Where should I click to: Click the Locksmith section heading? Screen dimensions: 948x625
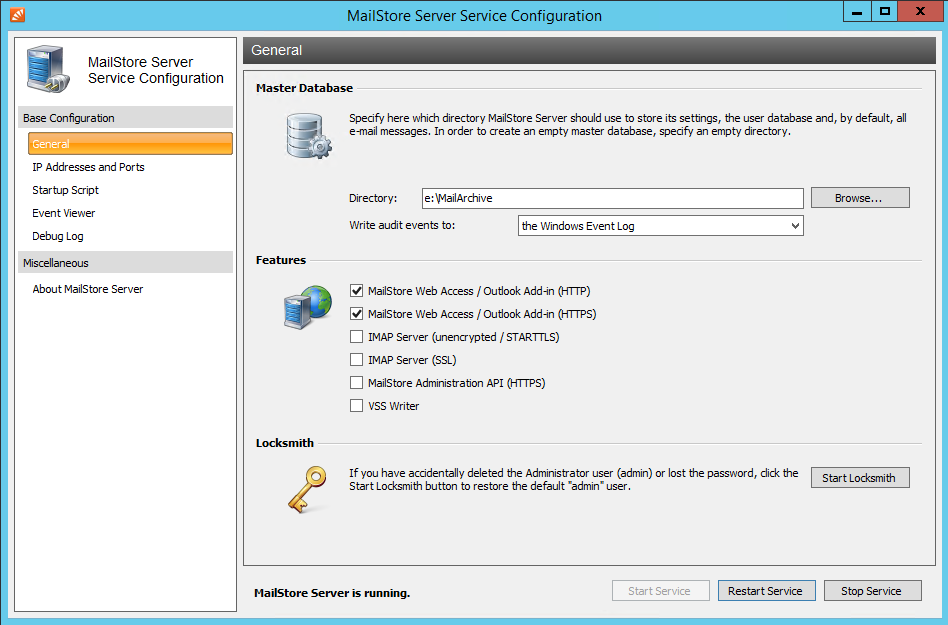pyautogui.click(x=284, y=442)
